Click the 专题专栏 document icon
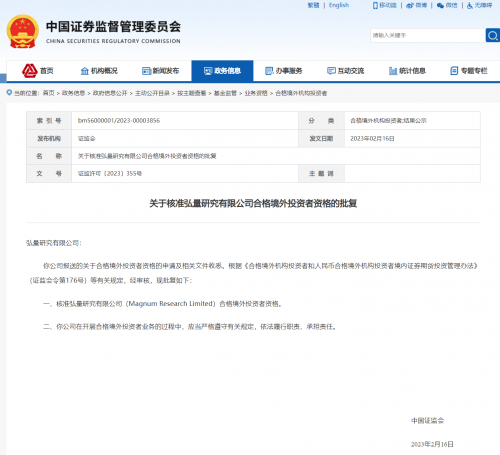Viewport: 500px width, 455px height. pyautogui.click(x=454, y=71)
